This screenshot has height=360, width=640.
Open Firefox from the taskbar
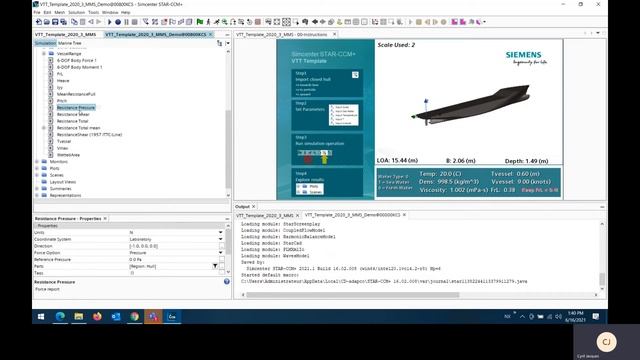(97, 316)
